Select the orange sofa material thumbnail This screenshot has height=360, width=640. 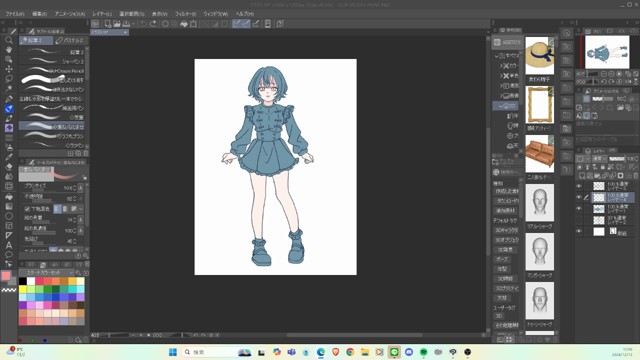539,153
